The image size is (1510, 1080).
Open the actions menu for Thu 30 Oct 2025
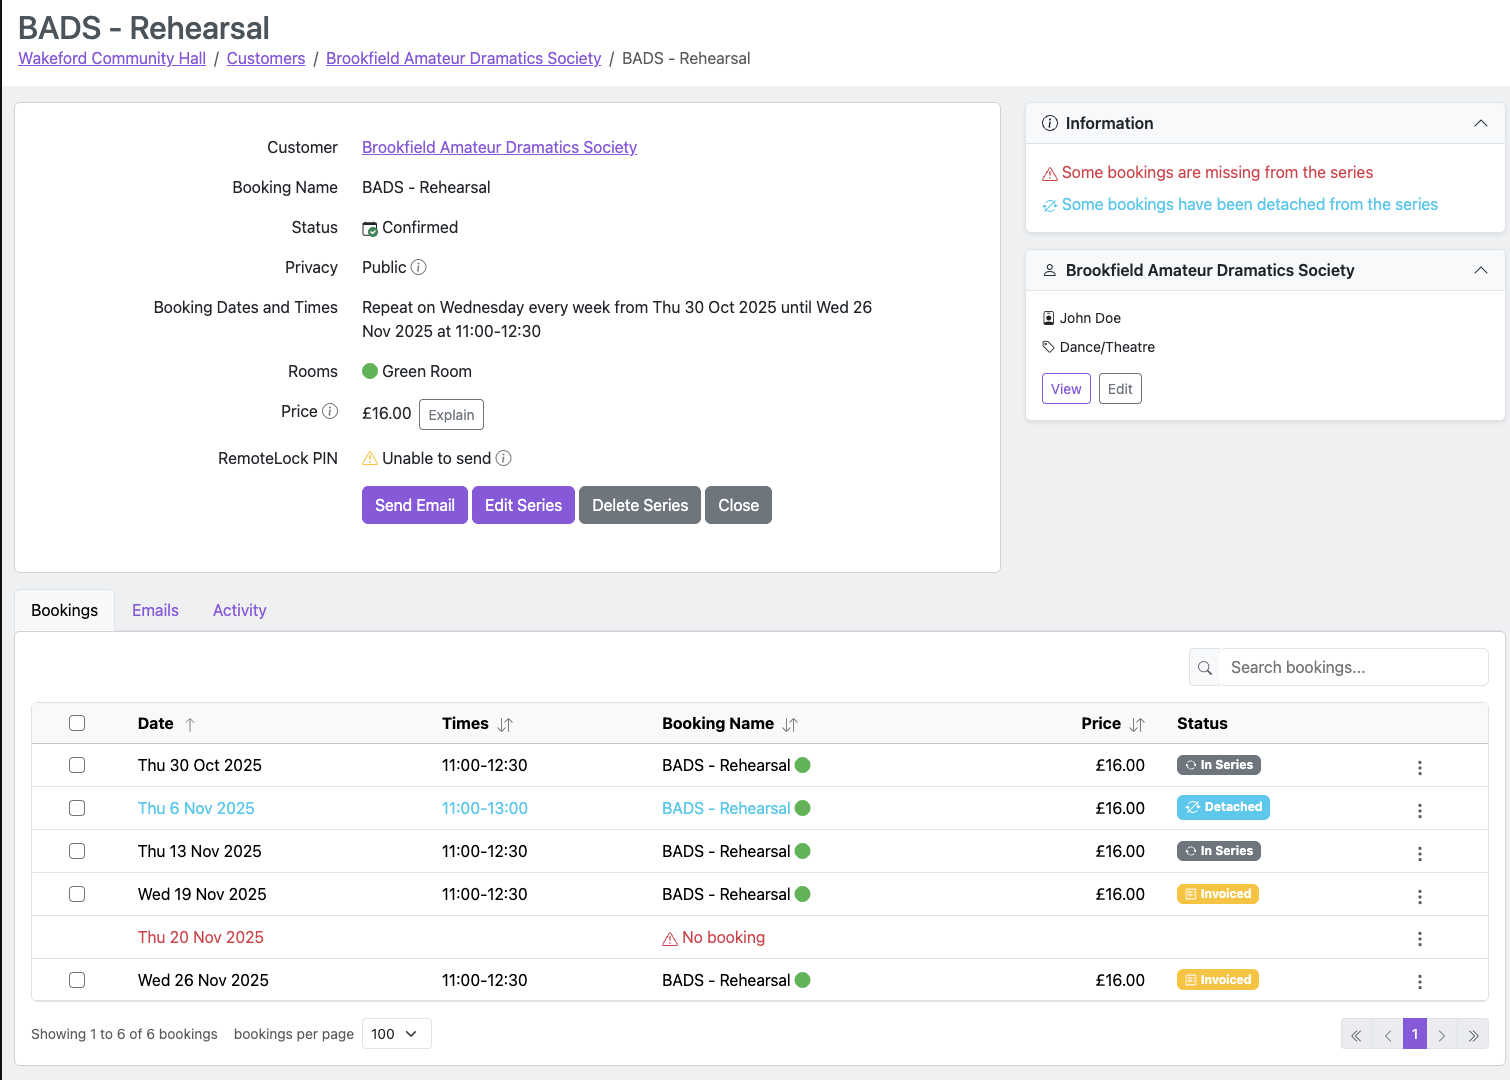[x=1420, y=768]
